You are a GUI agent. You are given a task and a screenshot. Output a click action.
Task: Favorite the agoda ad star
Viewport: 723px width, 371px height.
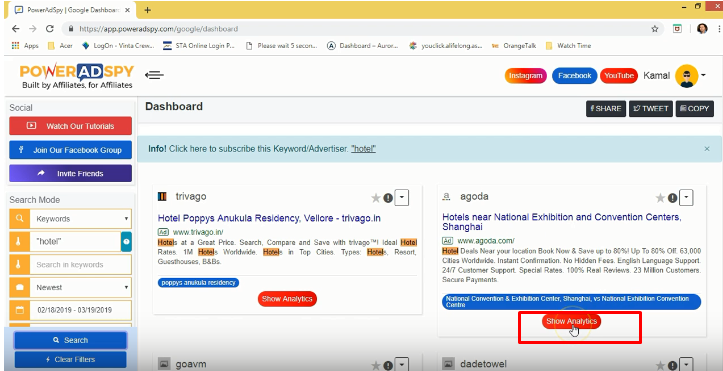pyautogui.click(x=660, y=198)
